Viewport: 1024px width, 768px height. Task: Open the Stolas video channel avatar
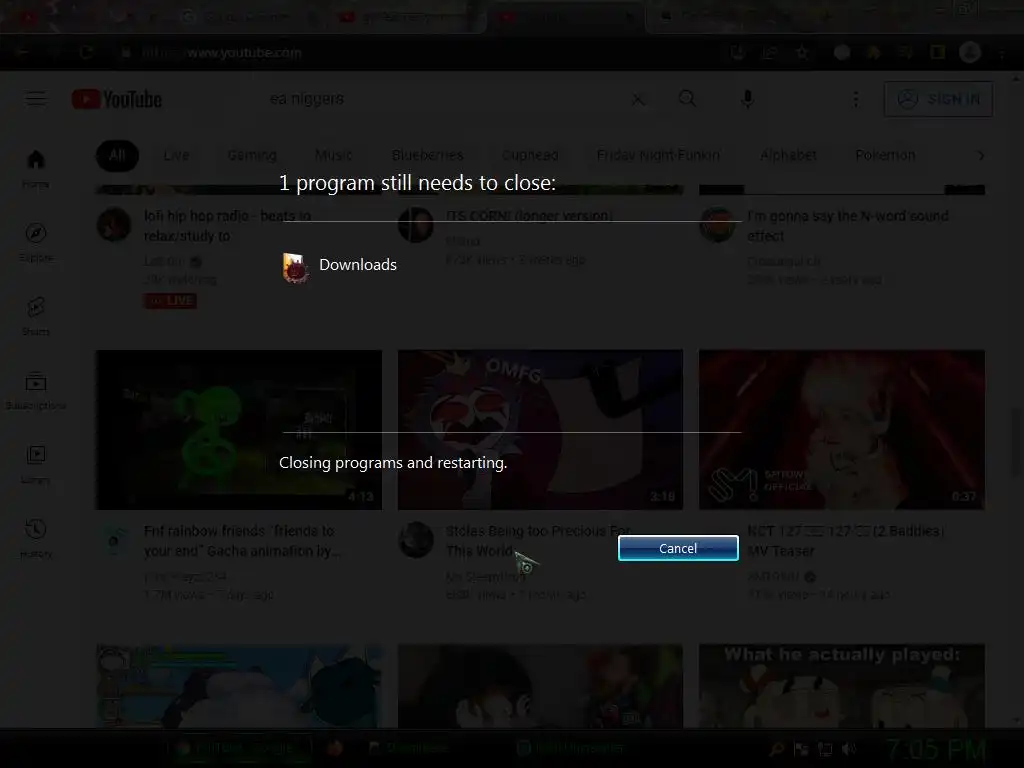pos(416,539)
